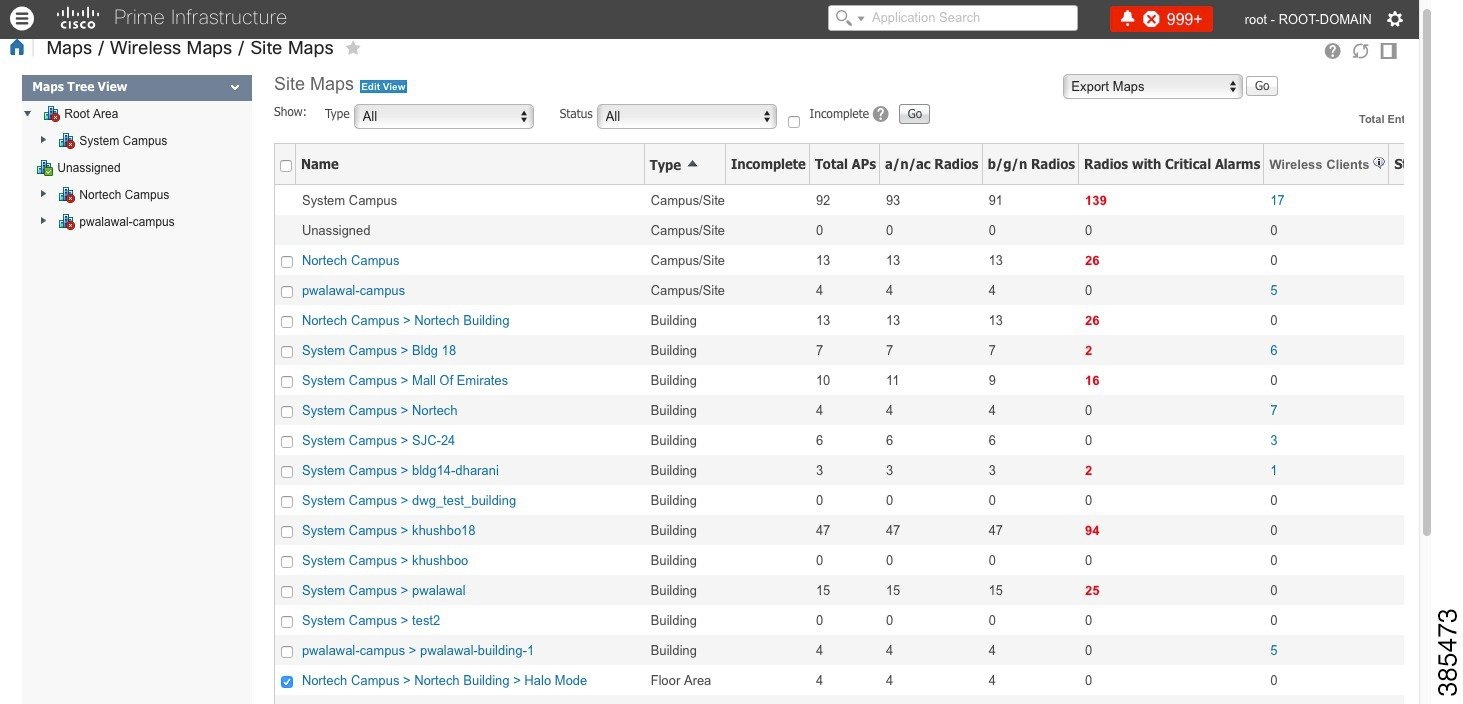Click the Go button beside Export Maps
The height and width of the screenshot is (704, 1463).
point(1260,86)
